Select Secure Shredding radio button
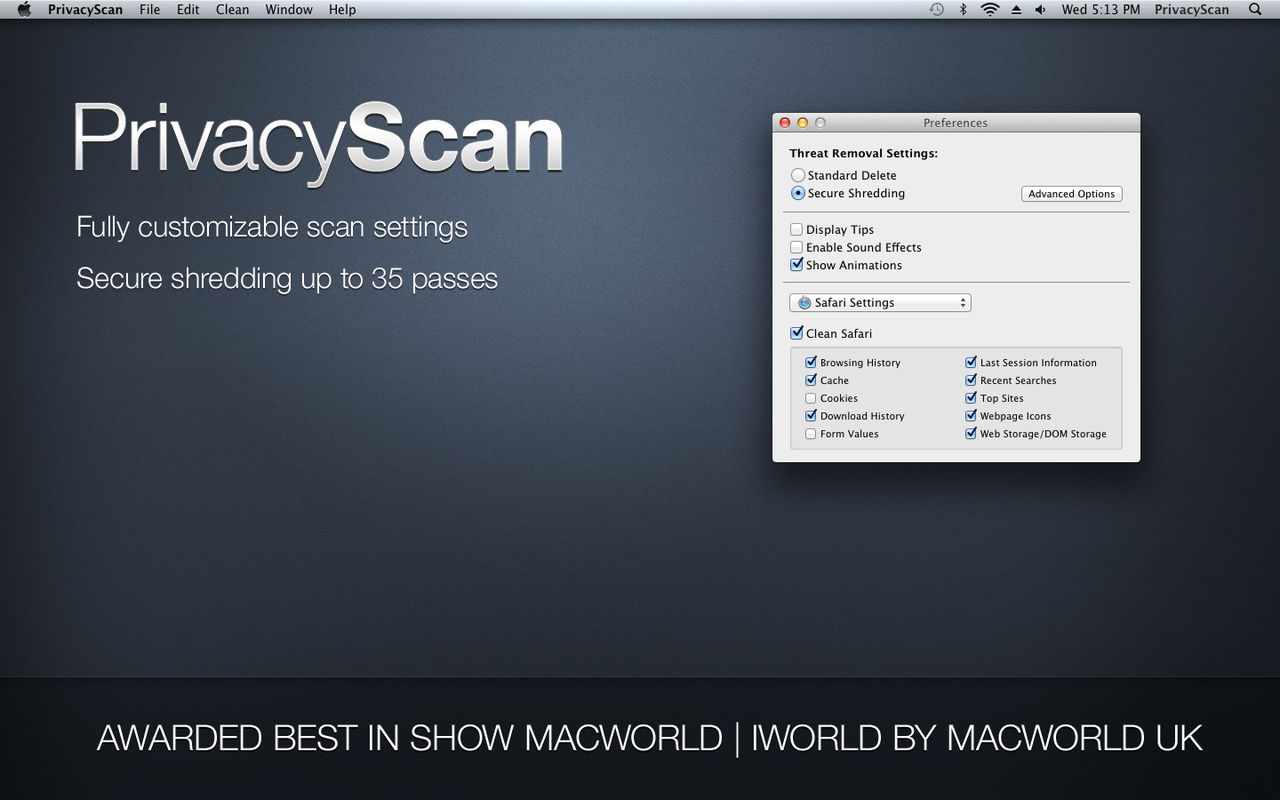 [798, 193]
